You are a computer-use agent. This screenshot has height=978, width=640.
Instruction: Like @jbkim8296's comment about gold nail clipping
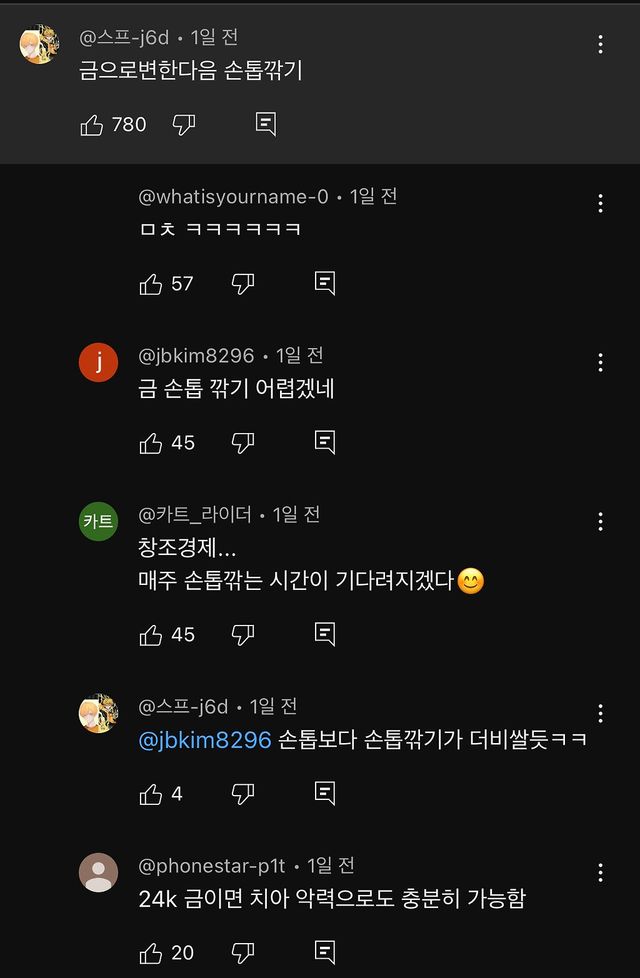[x=152, y=442]
